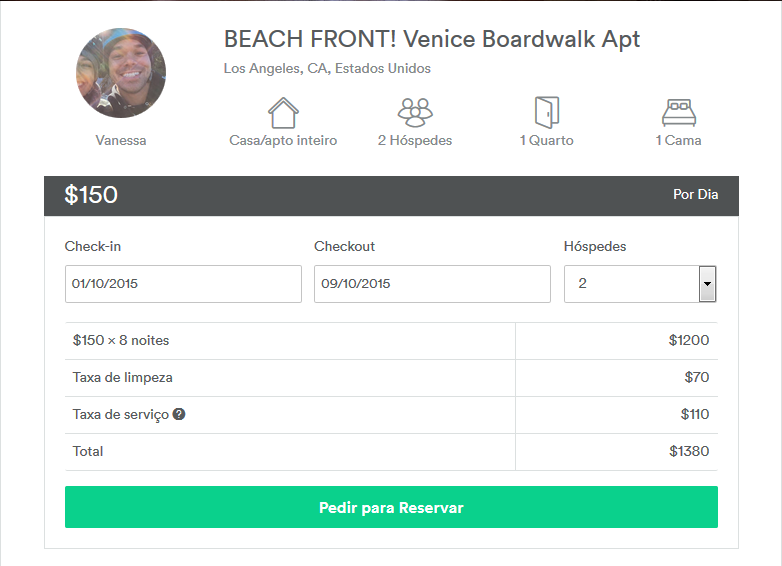The image size is (782, 566).
Task: Click the Los Angeles, CA location link
Action: (x=327, y=69)
